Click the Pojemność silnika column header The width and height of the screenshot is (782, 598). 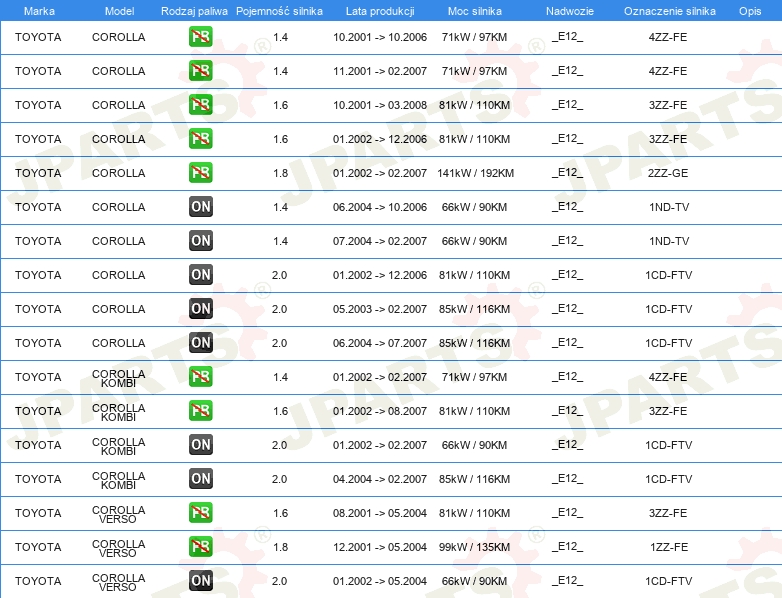pyautogui.click(x=279, y=11)
